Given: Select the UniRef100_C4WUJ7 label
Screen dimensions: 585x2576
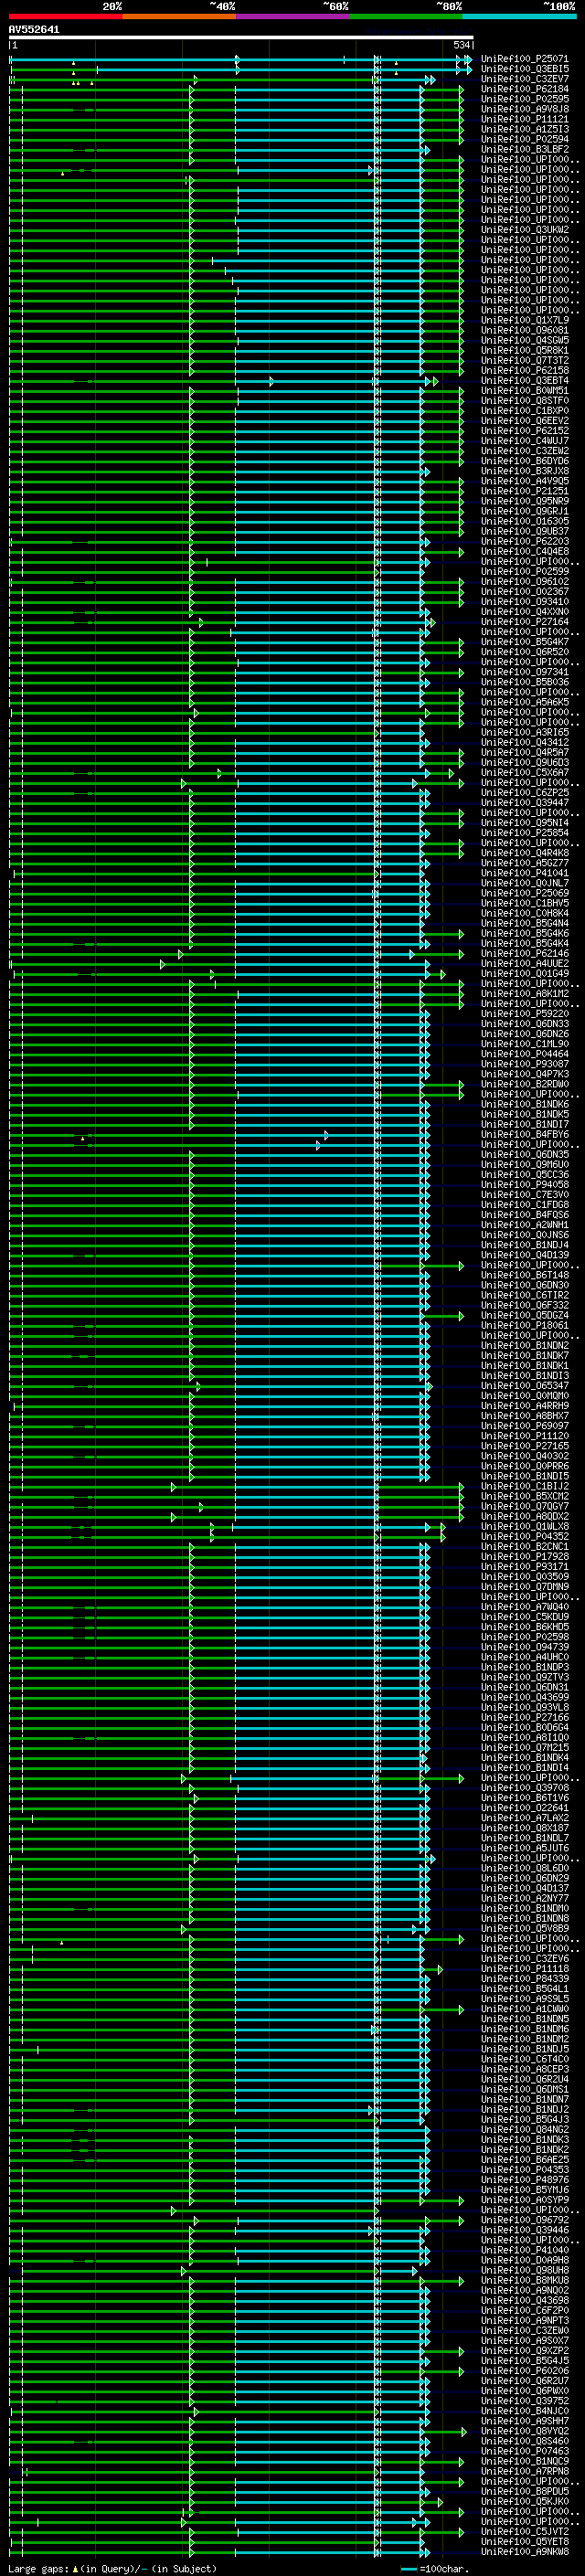Looking at the screenshot, I should click(x=524, y=441).
